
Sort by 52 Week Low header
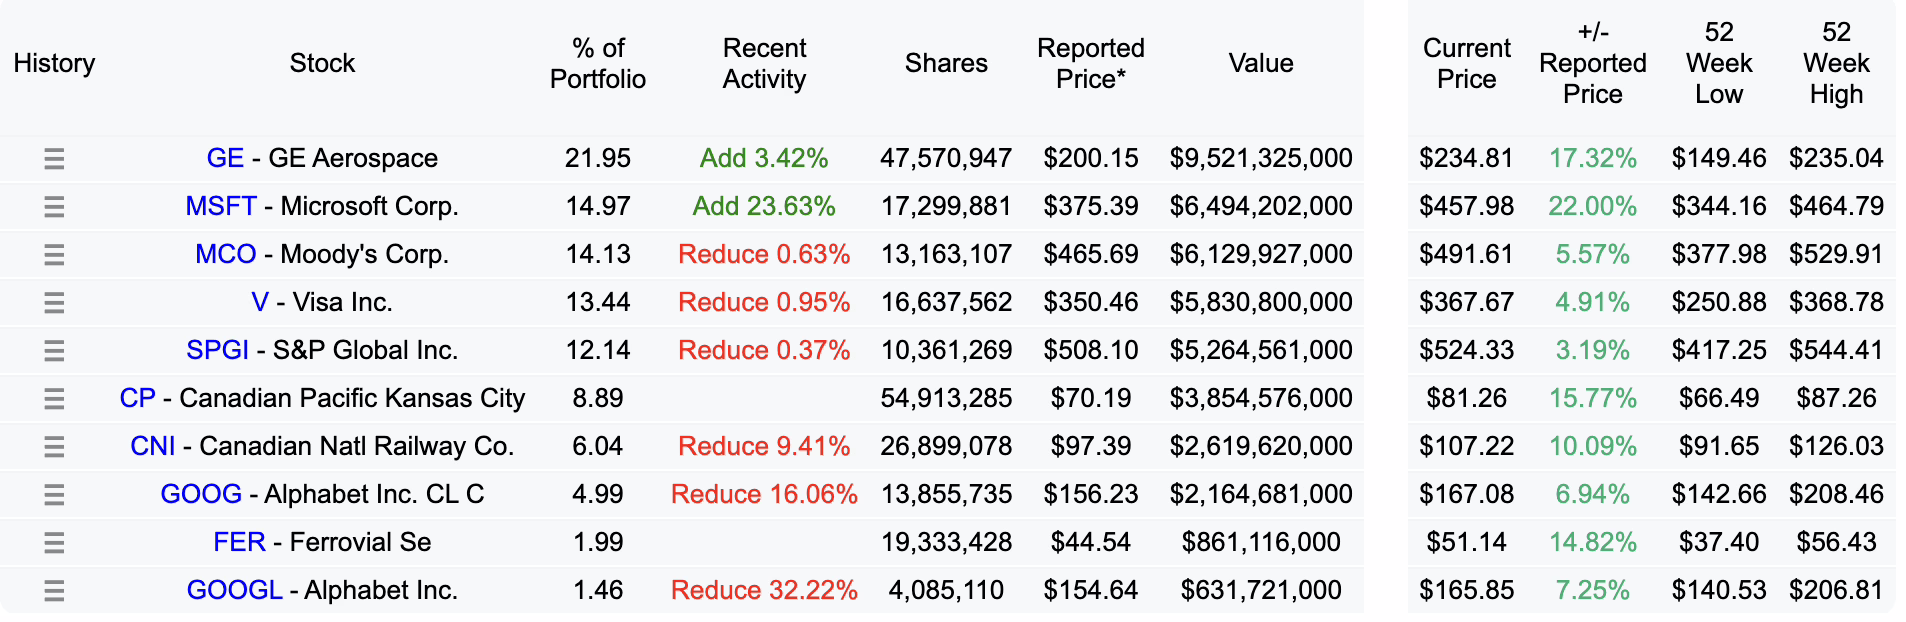[1719, 63]
